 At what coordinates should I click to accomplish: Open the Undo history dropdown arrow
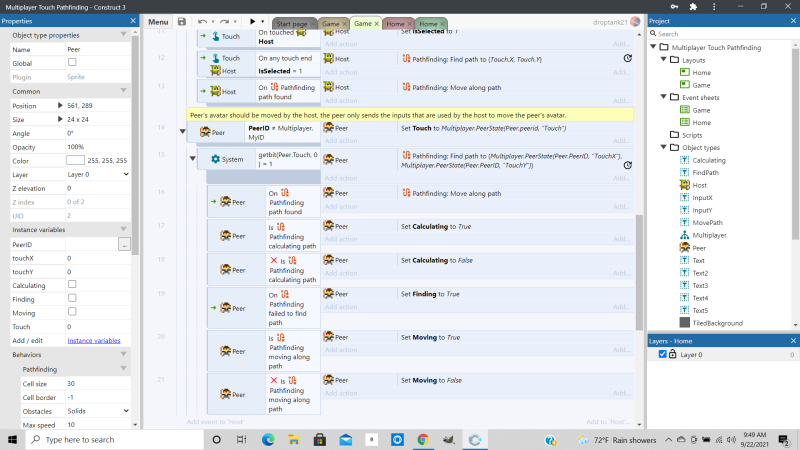(213, 22)
